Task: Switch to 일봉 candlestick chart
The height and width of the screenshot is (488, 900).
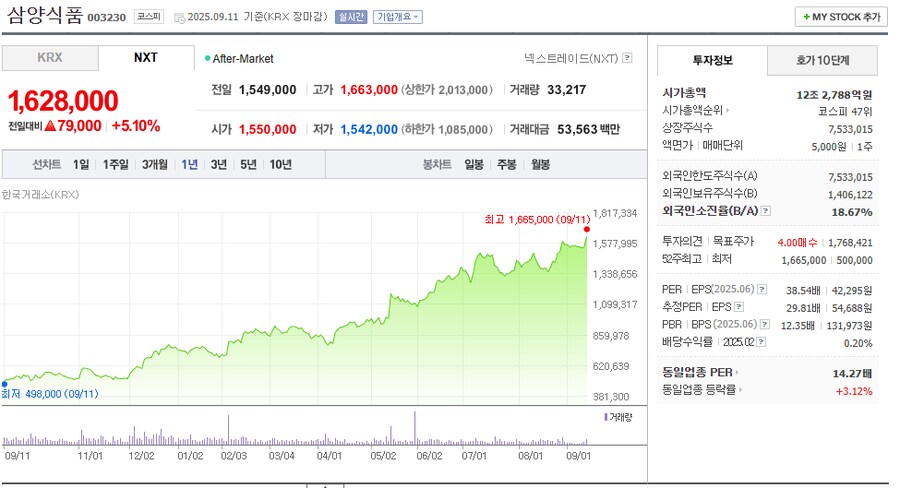Action: (x=474, y=165)
